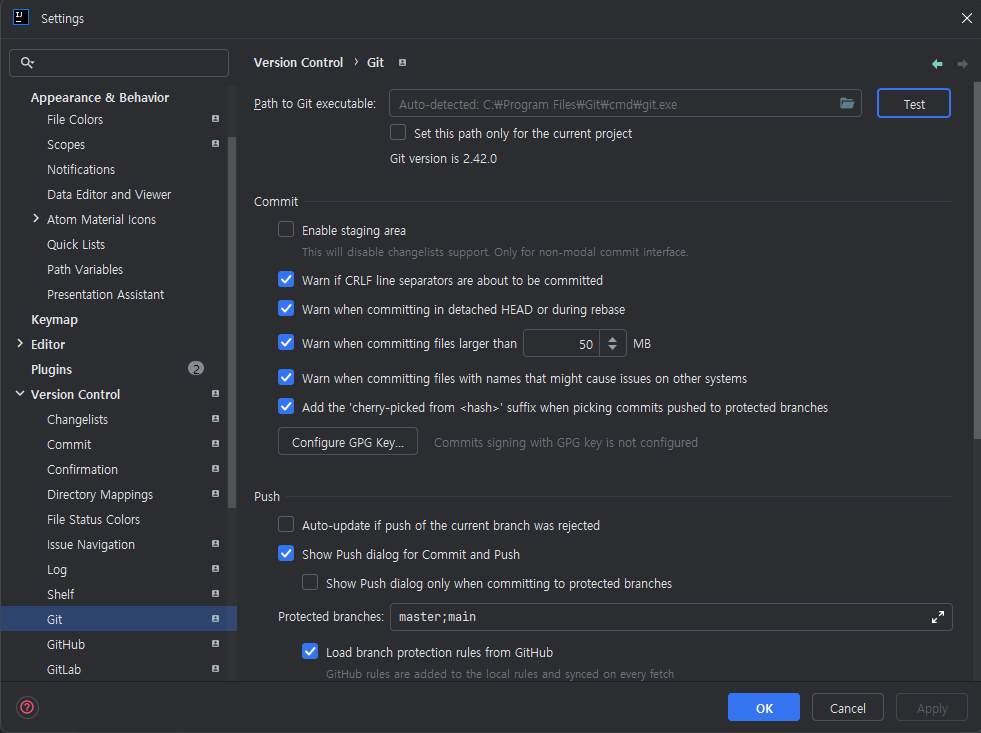Close the Settings dialog window
Viewport: 981px width, 733px height.
coord(966,18)
